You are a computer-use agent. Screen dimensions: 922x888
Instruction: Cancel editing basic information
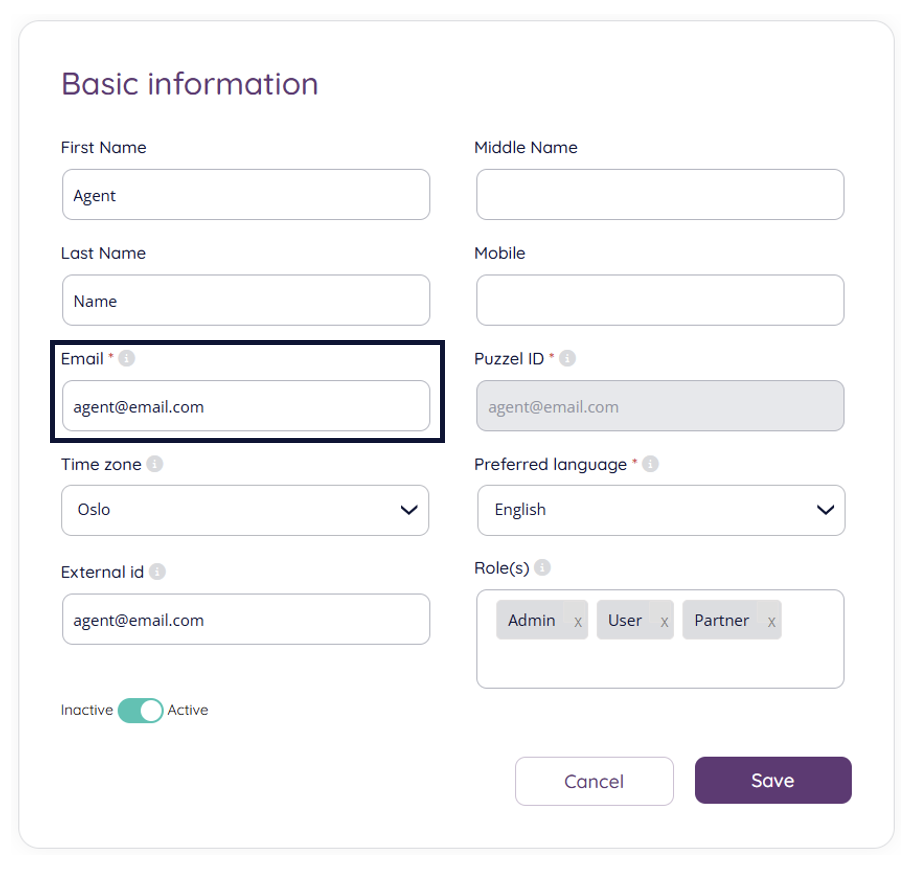point(594,781)
